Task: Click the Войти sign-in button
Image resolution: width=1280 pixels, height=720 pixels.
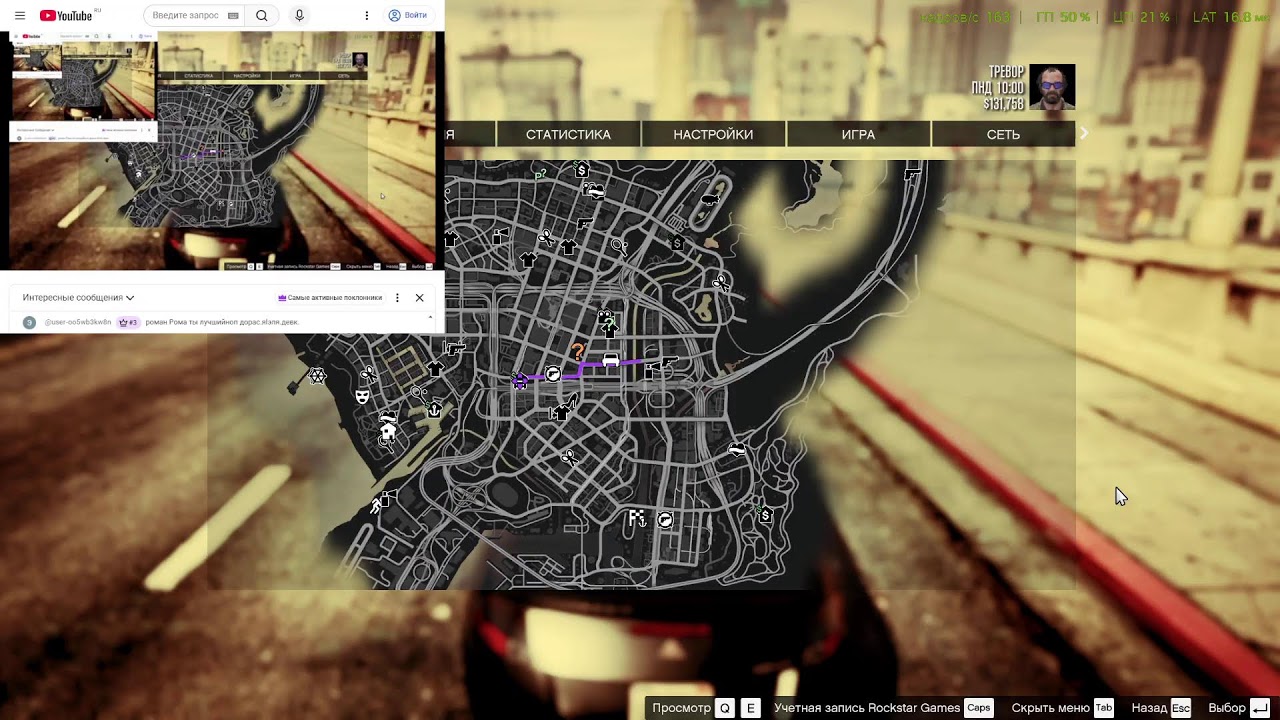Action: pos(408,16)
